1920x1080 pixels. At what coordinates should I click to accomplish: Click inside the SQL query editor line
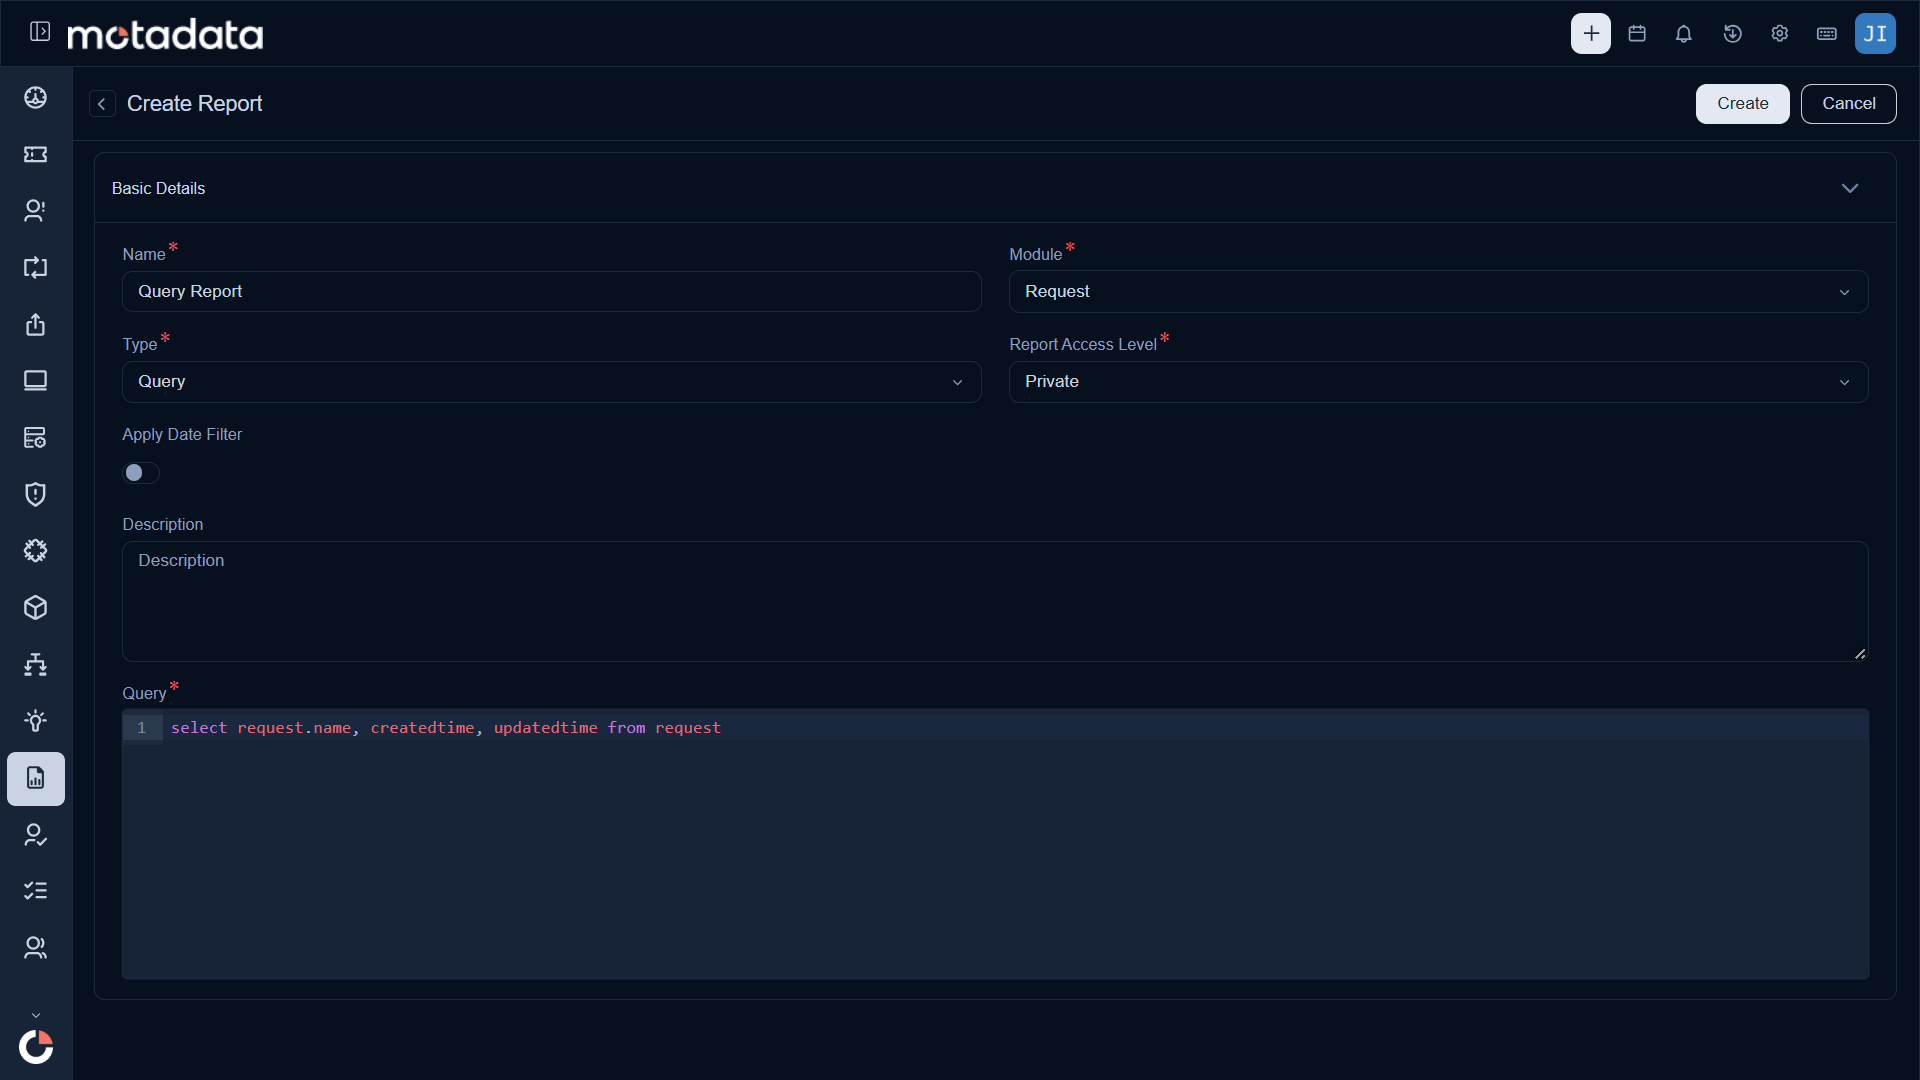[x=1015, y=728]
